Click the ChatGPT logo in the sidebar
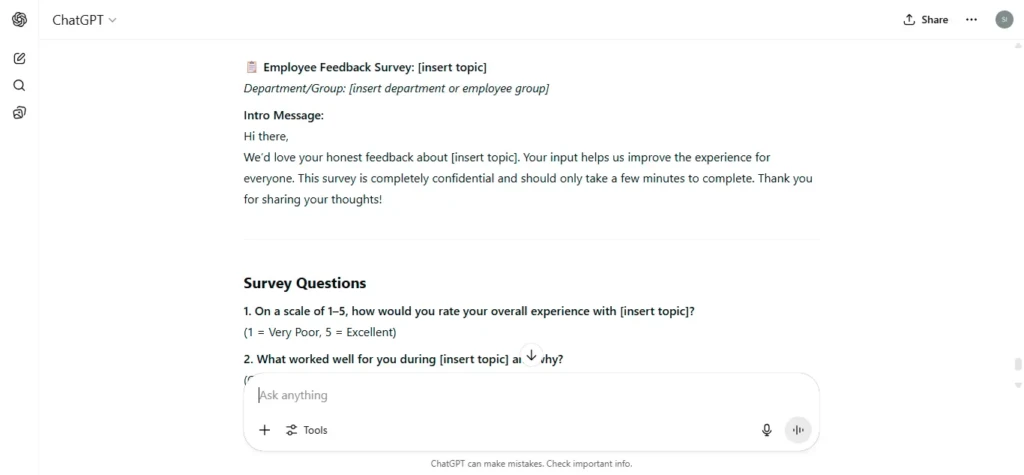 20,20
